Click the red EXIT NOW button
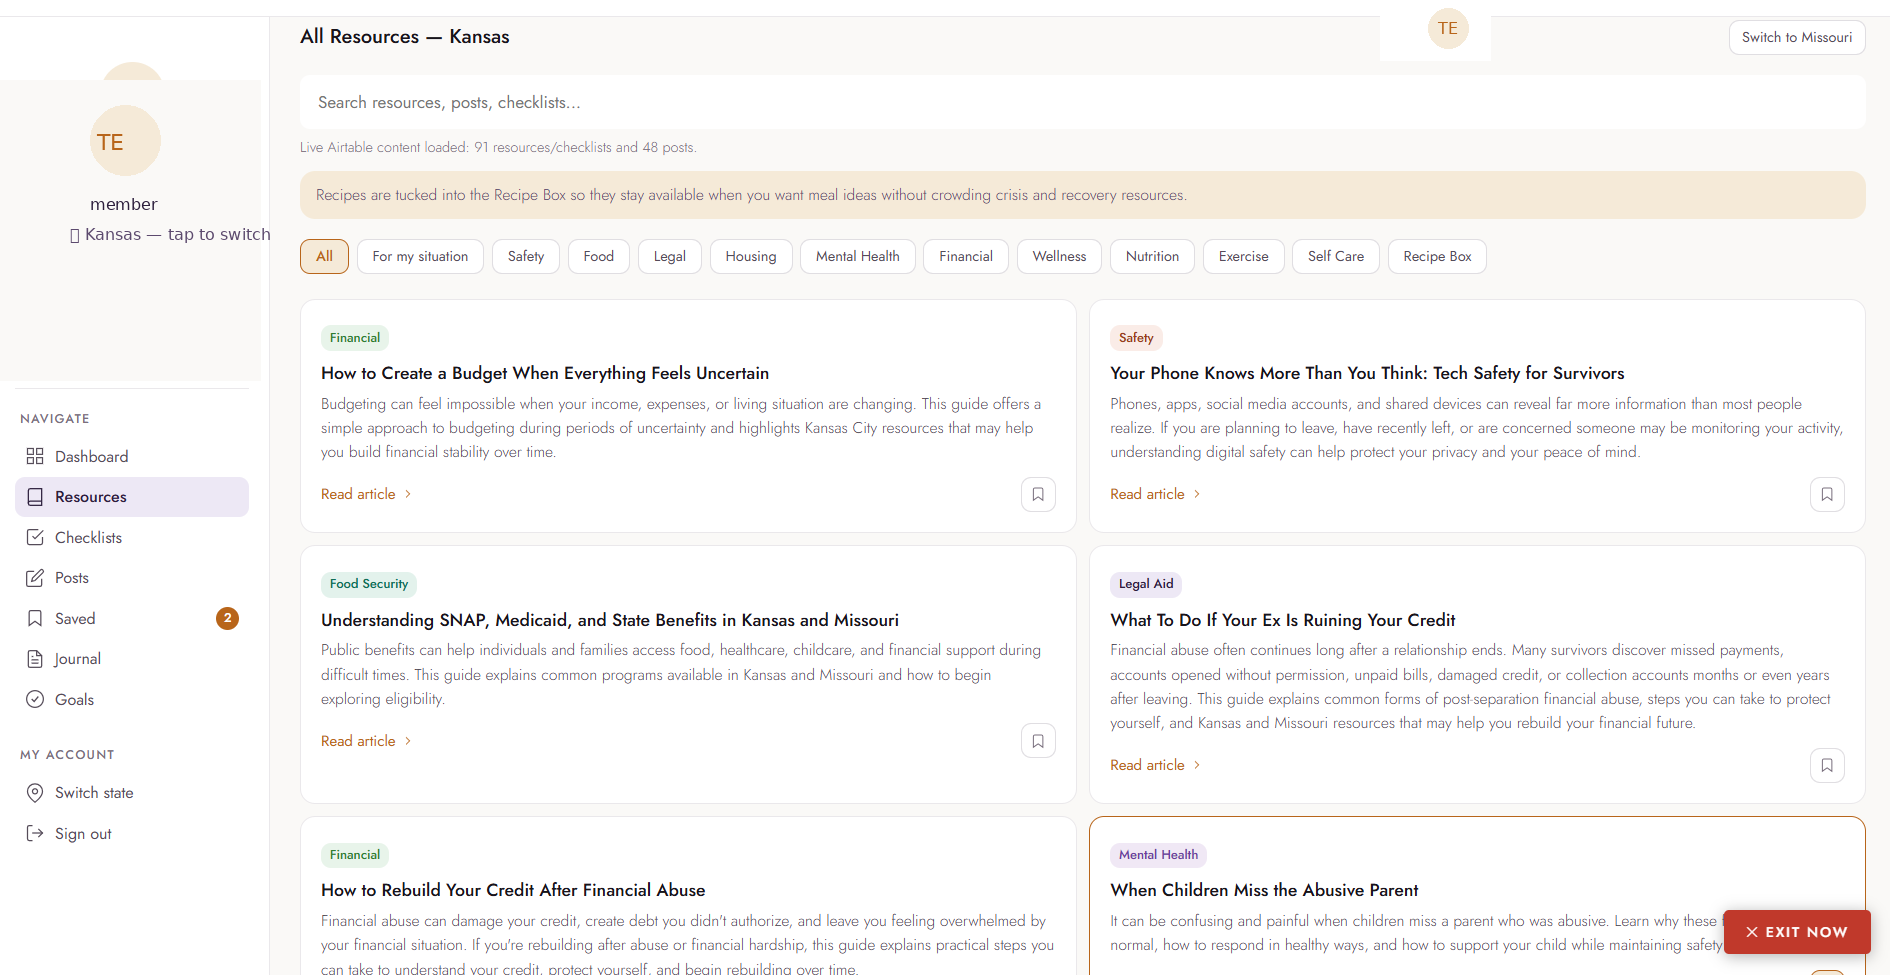The height and width of the screenshot is (975, 1890). tap(1797, 932)
